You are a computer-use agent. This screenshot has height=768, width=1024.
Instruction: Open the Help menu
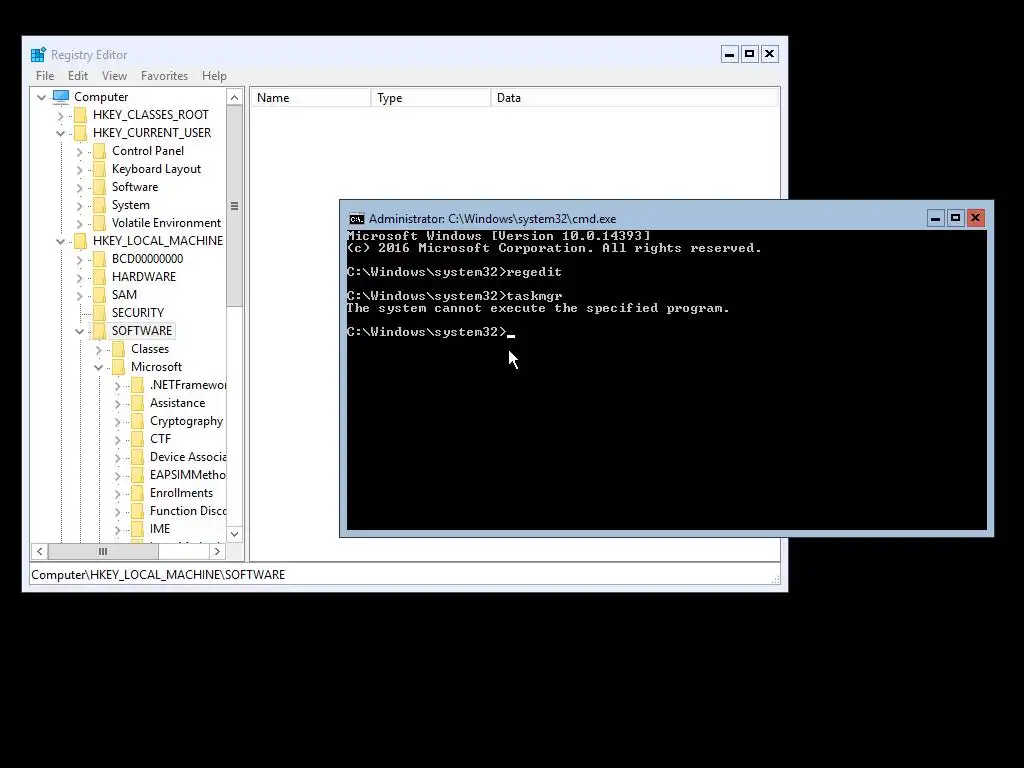[214, 76]
